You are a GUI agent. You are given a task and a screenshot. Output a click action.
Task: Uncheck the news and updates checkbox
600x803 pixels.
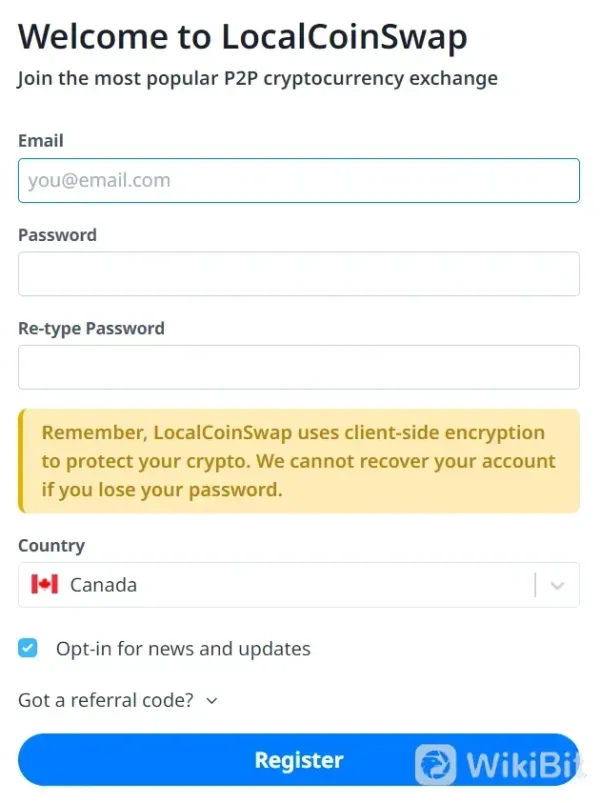[x=28, y=648]
